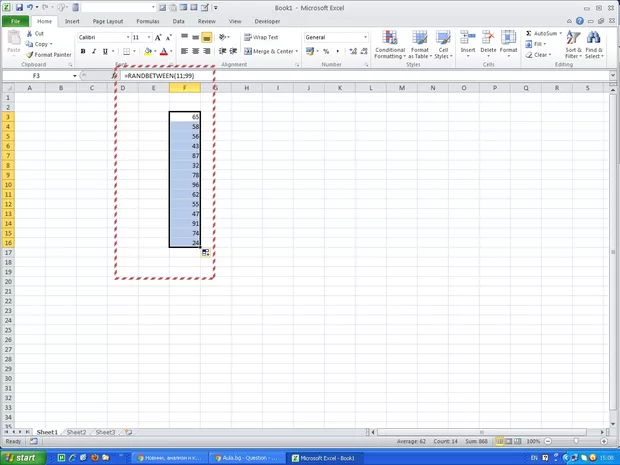The image size is (620, 465).
Task: Open the Name Box dropdown arrow
Action: [x=74, y=76]
